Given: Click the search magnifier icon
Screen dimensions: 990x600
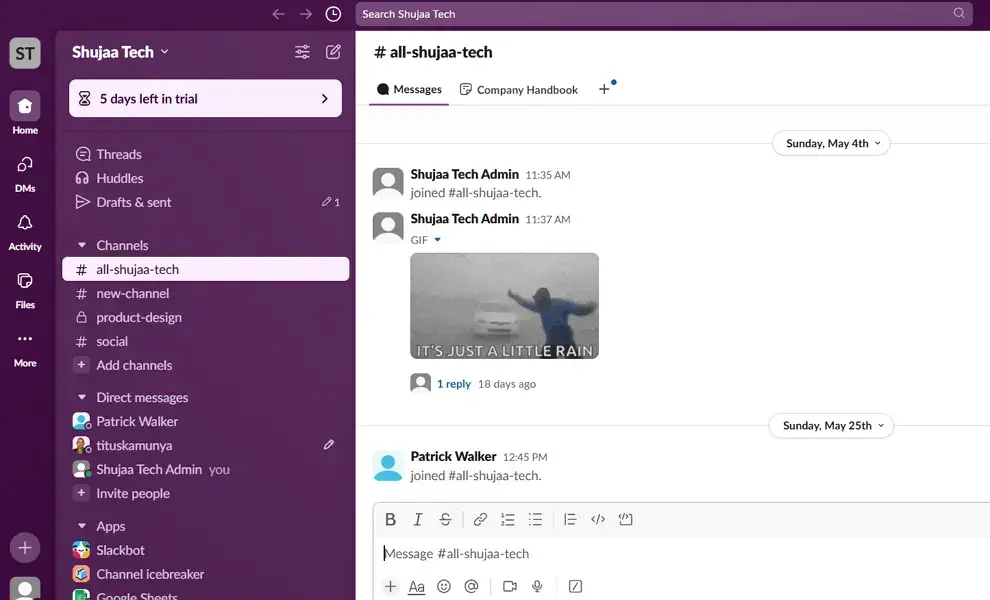Looking at the screenshot, I should [x=959, y=13].
